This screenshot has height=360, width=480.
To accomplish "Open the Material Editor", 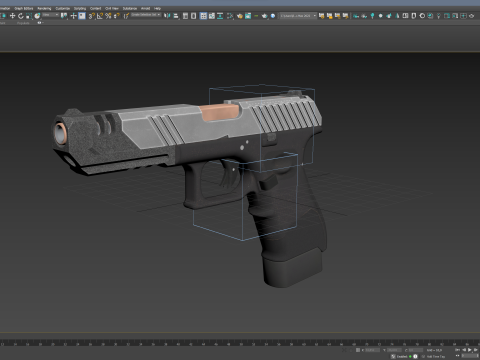I will [x=230, y=16].
